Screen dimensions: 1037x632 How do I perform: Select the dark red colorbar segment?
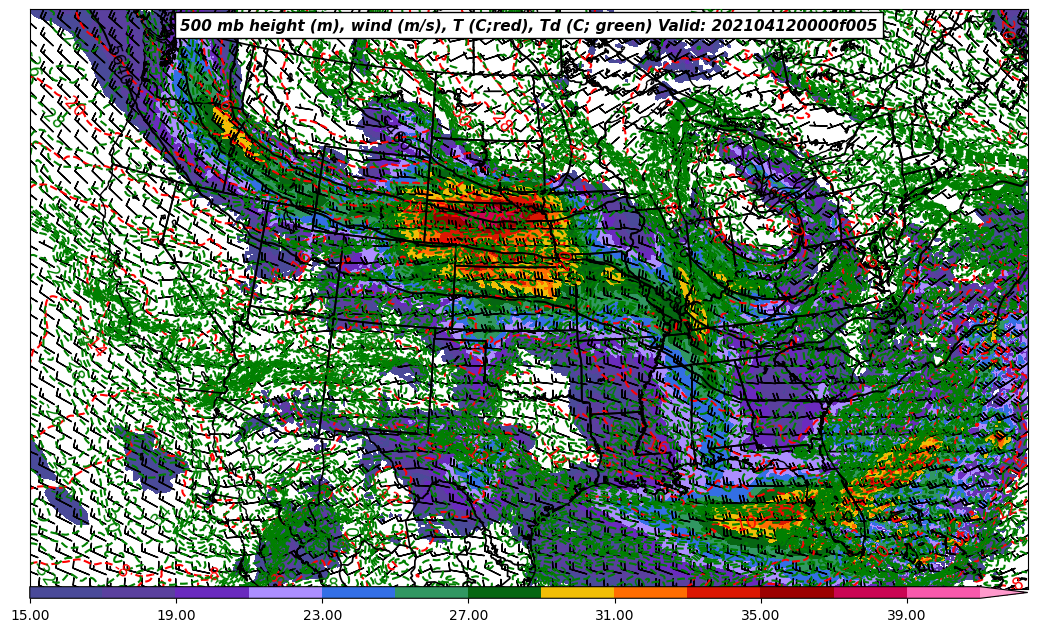click(796, 592)
